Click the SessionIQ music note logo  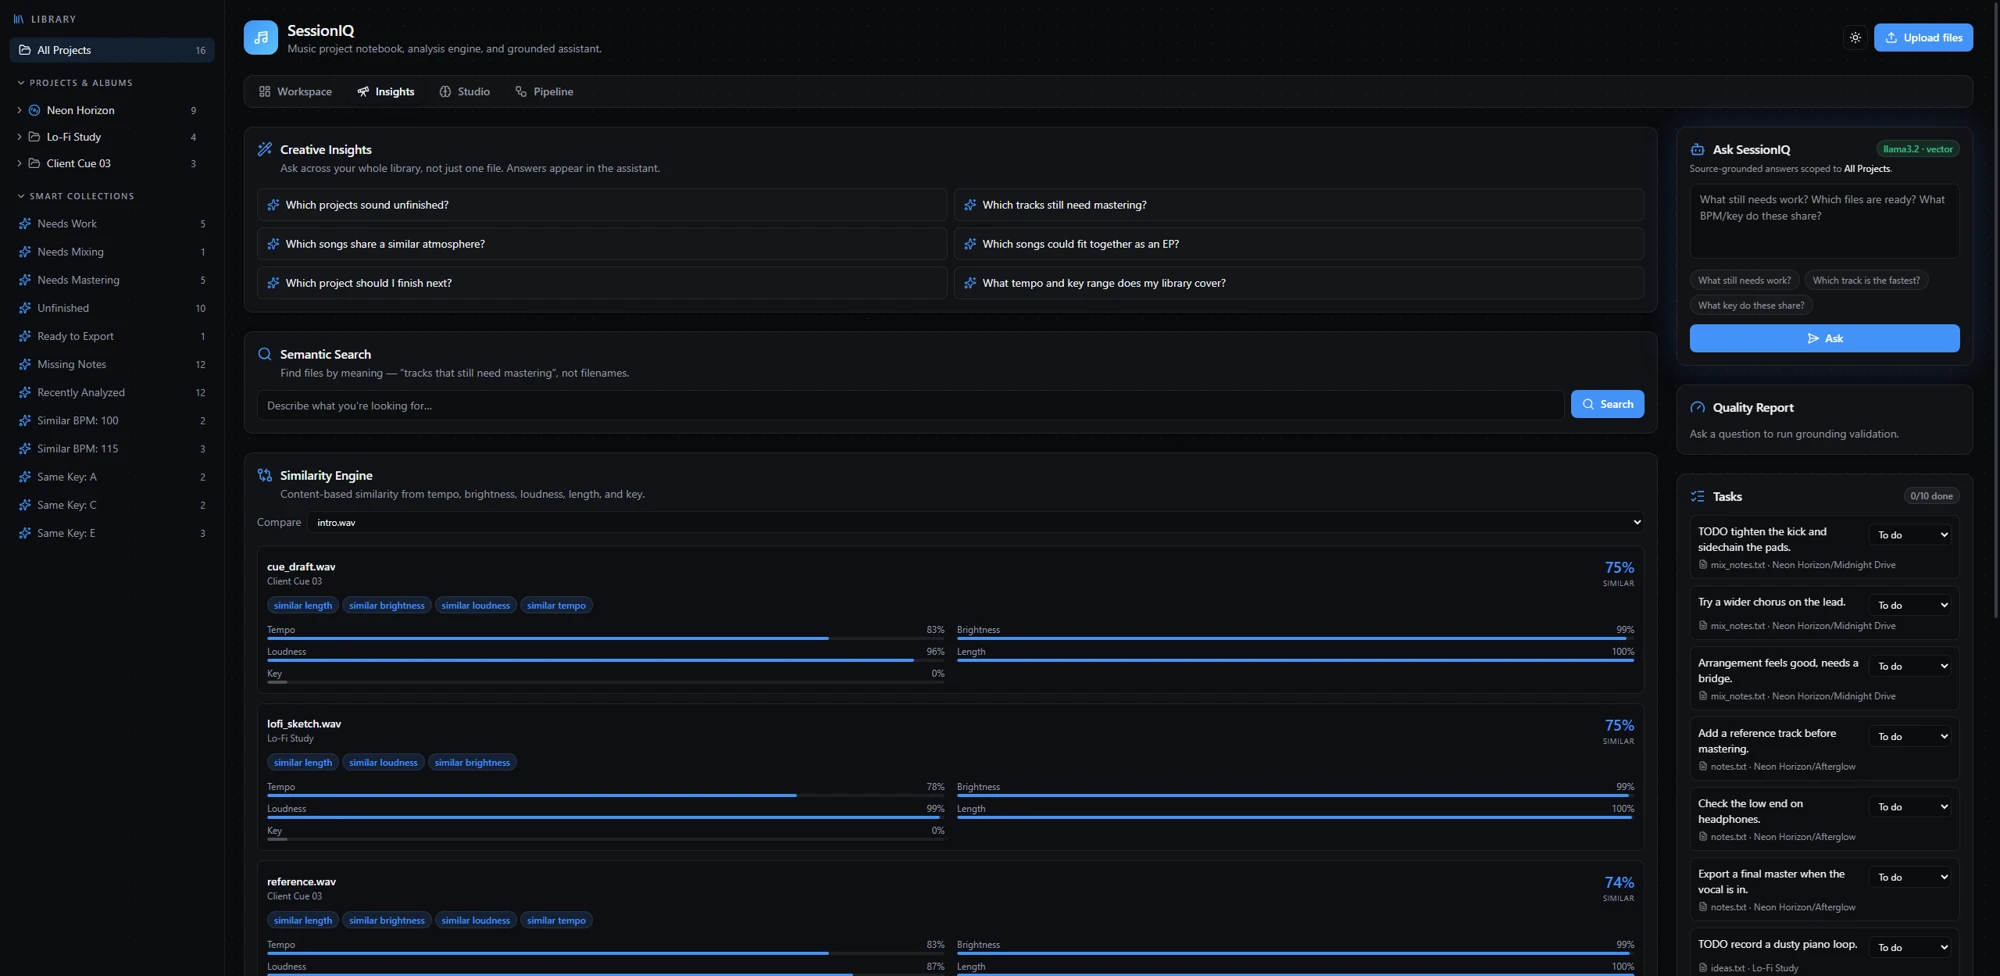coord(261,38)
